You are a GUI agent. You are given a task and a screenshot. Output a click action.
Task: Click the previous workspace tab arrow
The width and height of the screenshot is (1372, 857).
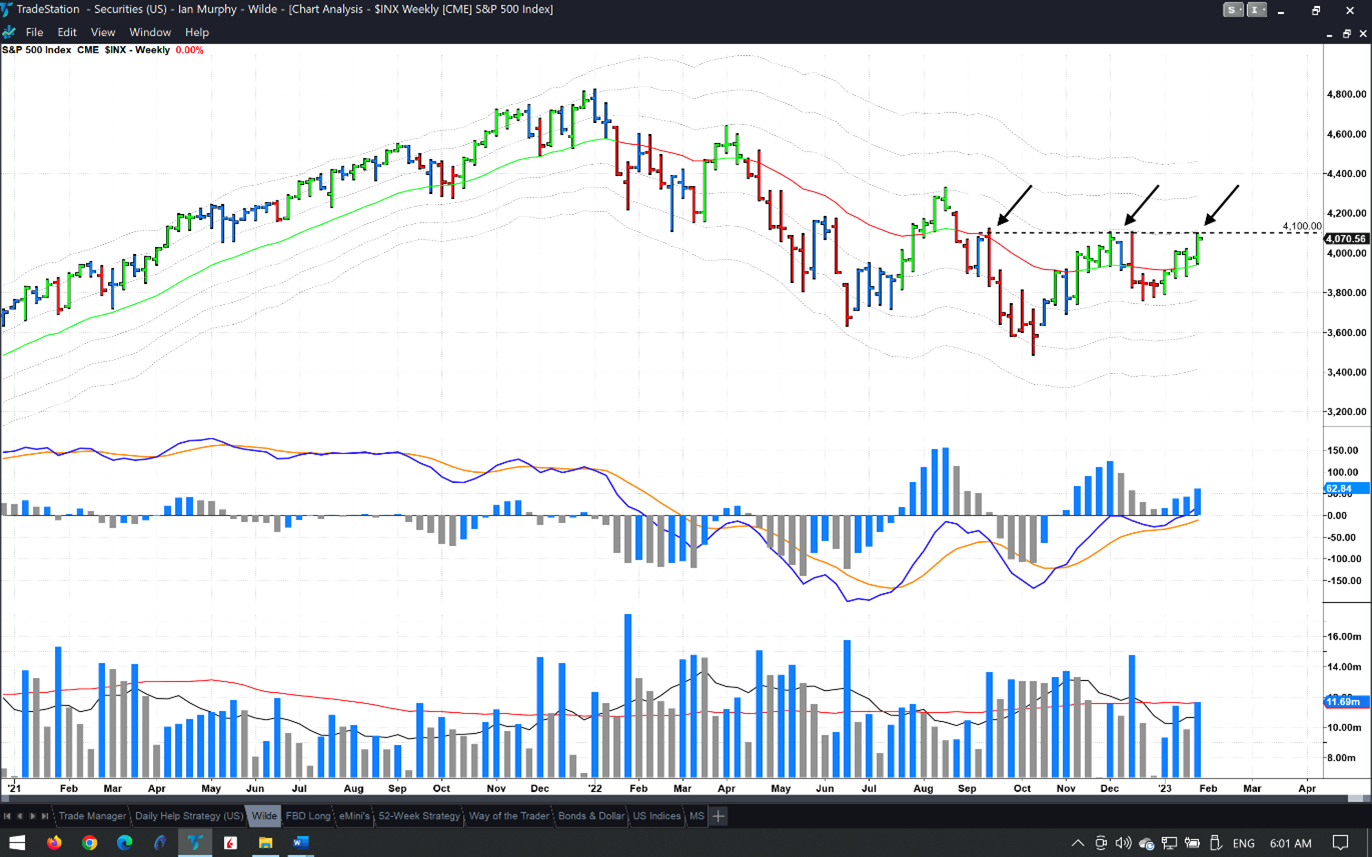pyautogui.click(x=19, y=816)
